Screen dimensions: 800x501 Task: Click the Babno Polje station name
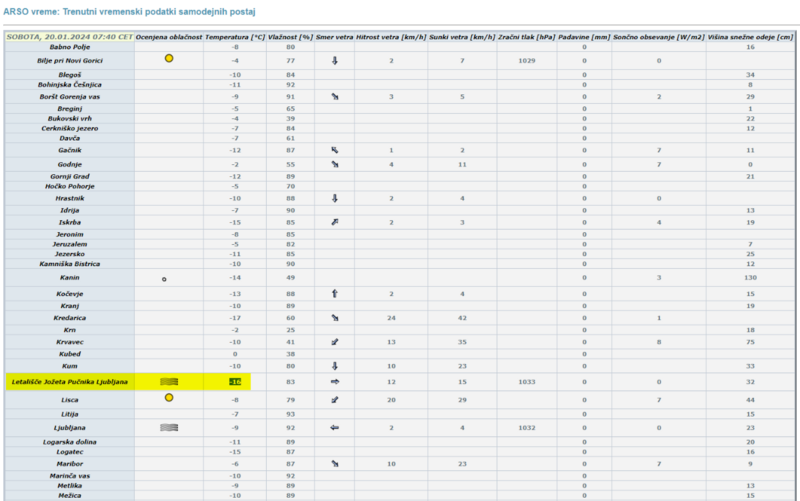[70, 47]
